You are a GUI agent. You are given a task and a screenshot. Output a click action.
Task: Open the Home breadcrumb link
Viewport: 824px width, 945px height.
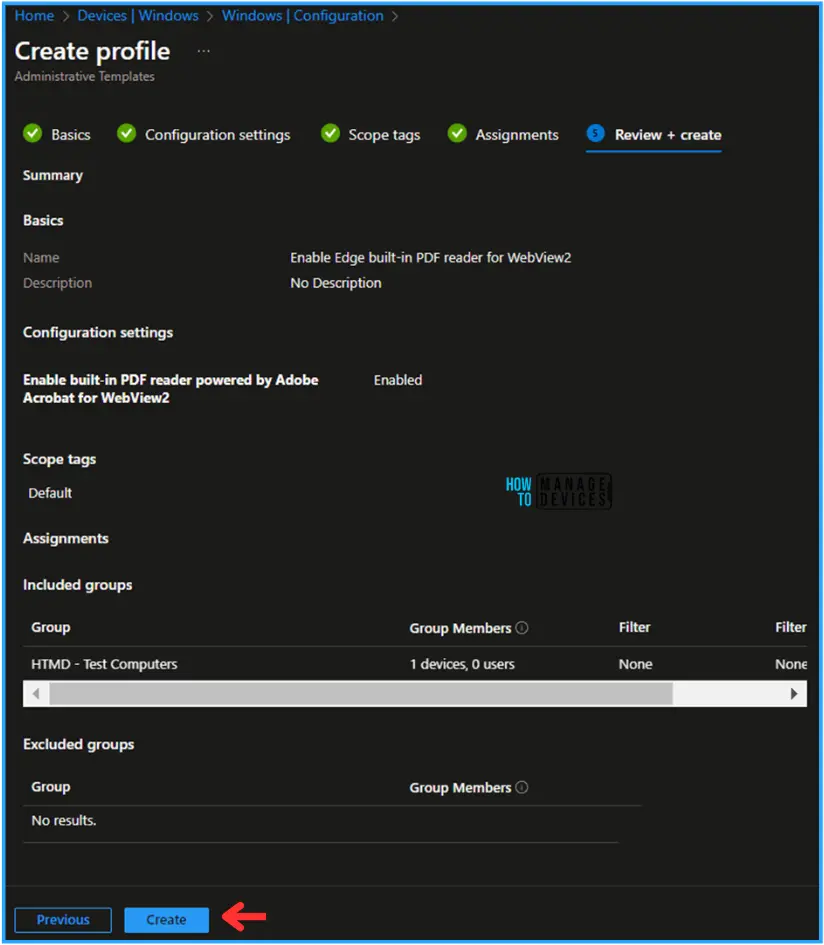pos(34,16)
